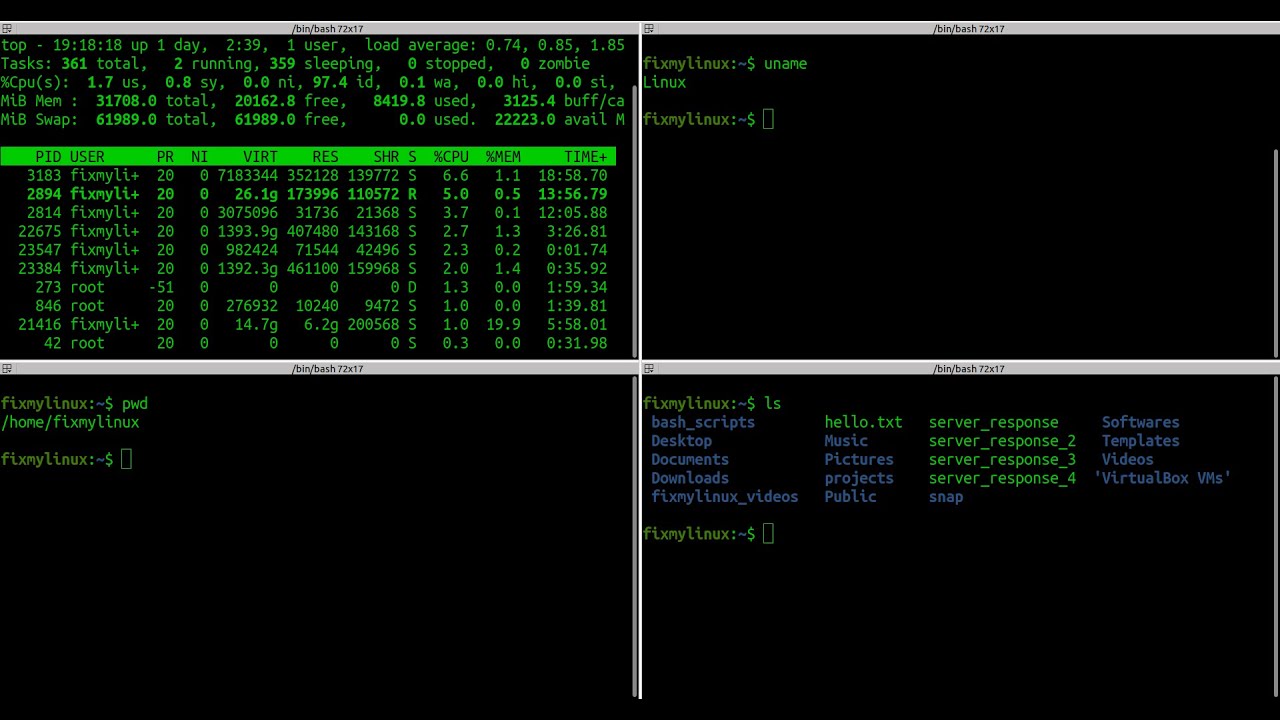The width and height of the screenshot is (1280, 720).
Task: Click the SHR column header in top
Action: pyautogui.click(x=385, y=157)
